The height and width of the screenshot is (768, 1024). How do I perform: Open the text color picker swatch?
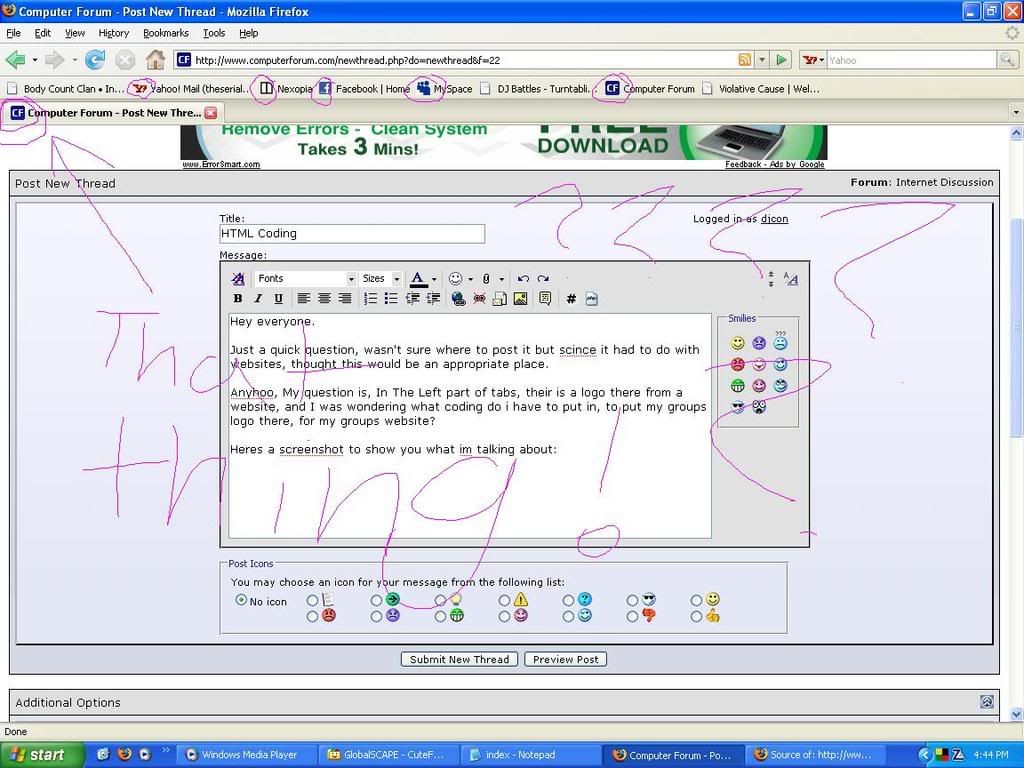tap(418, 279)
